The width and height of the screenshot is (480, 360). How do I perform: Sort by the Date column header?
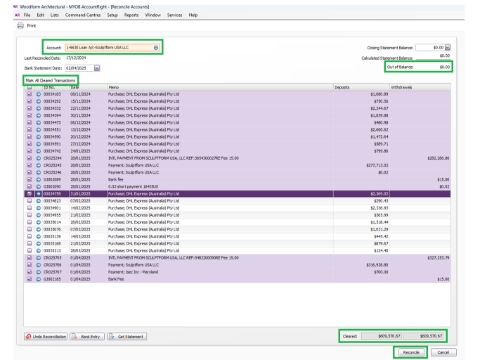88,87
